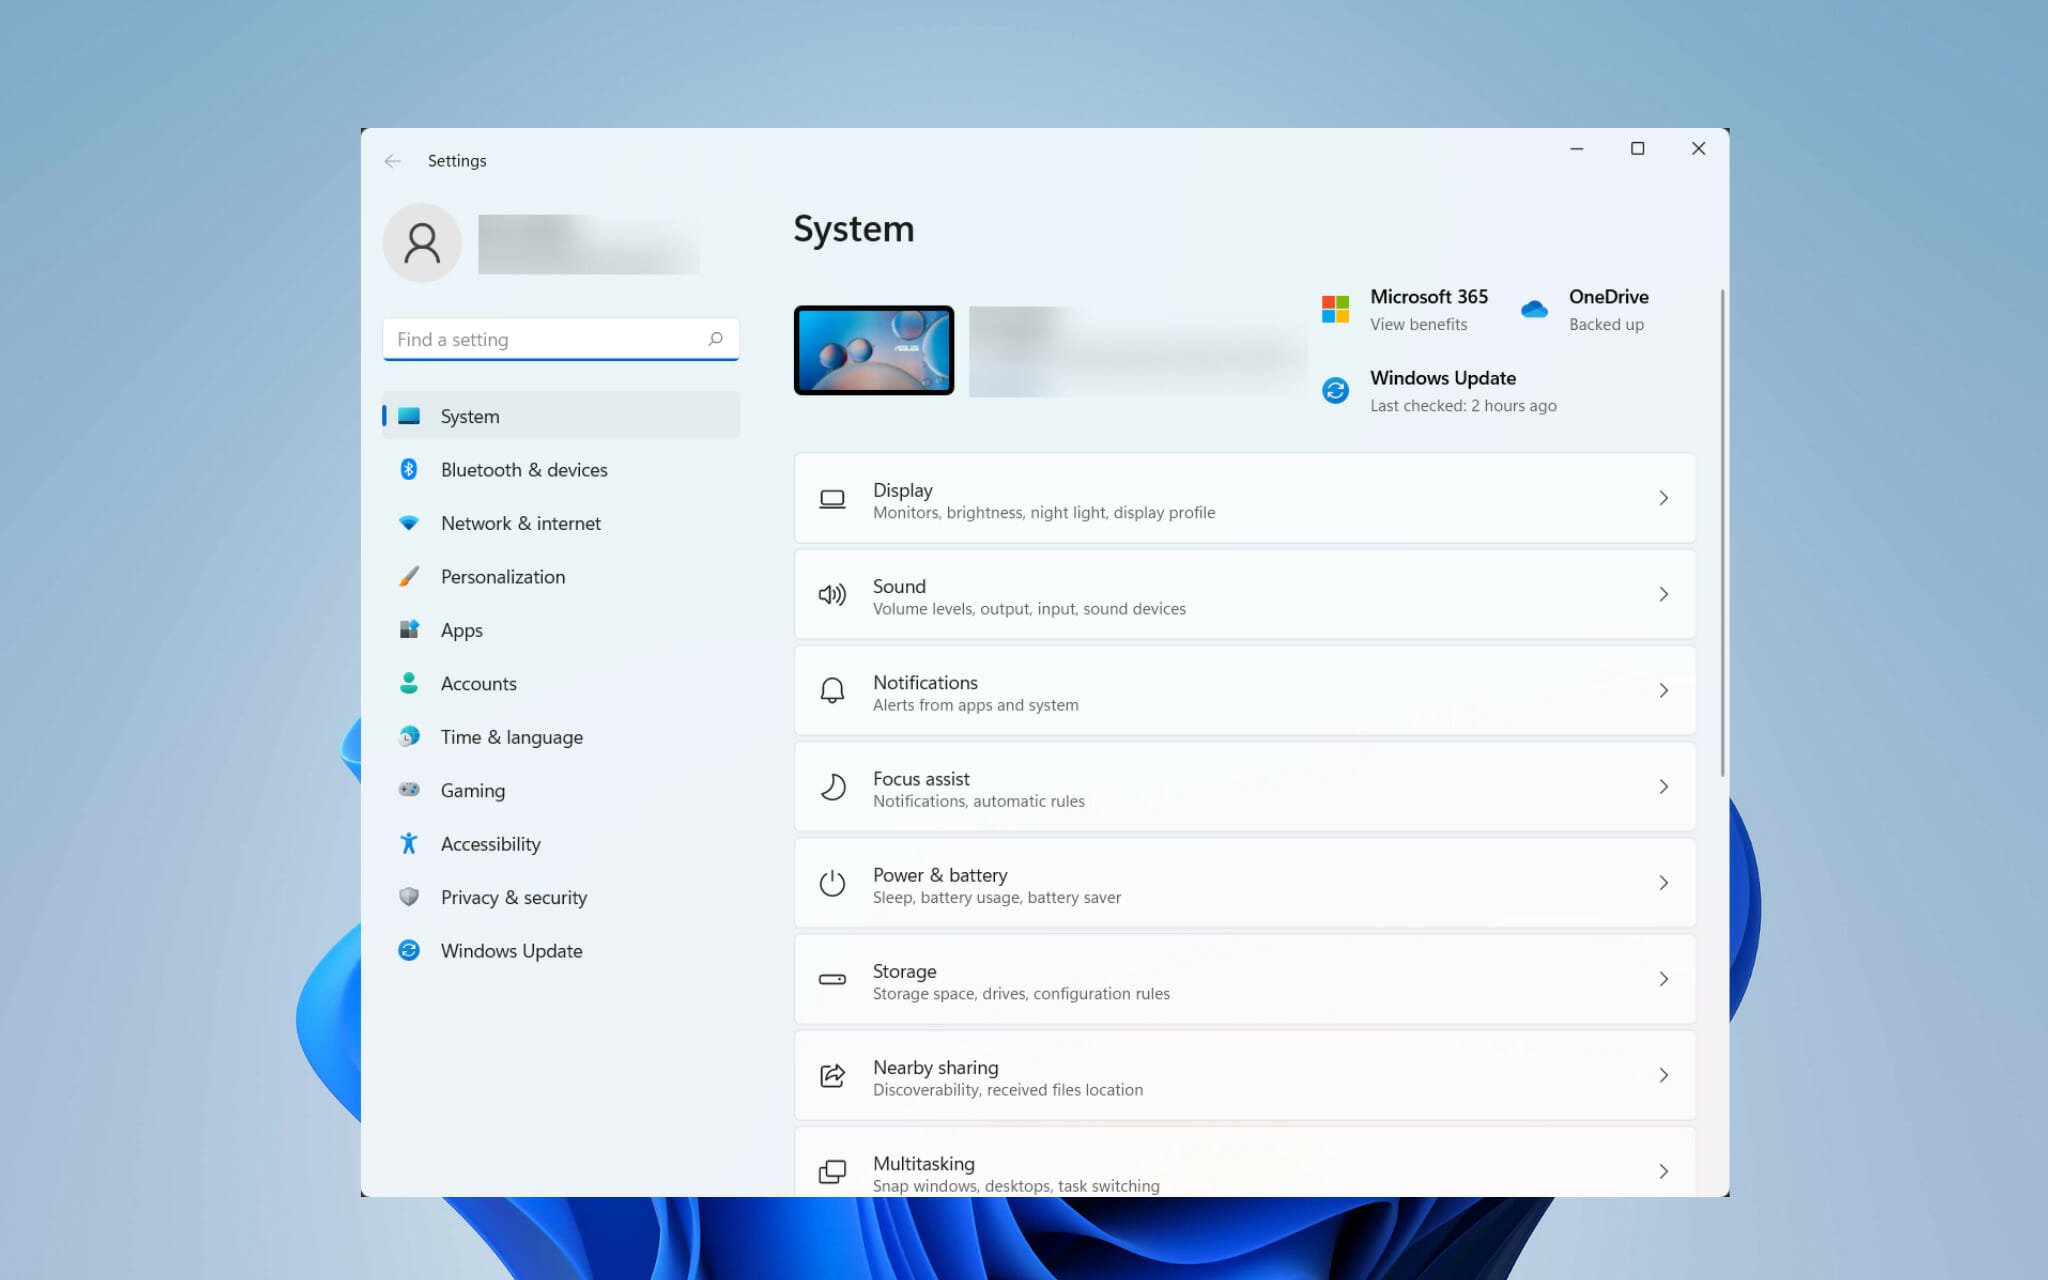Open the Nearby sharing settings
Viewport: 2048px width, 1280px height.
[x=1244, y=1075]
